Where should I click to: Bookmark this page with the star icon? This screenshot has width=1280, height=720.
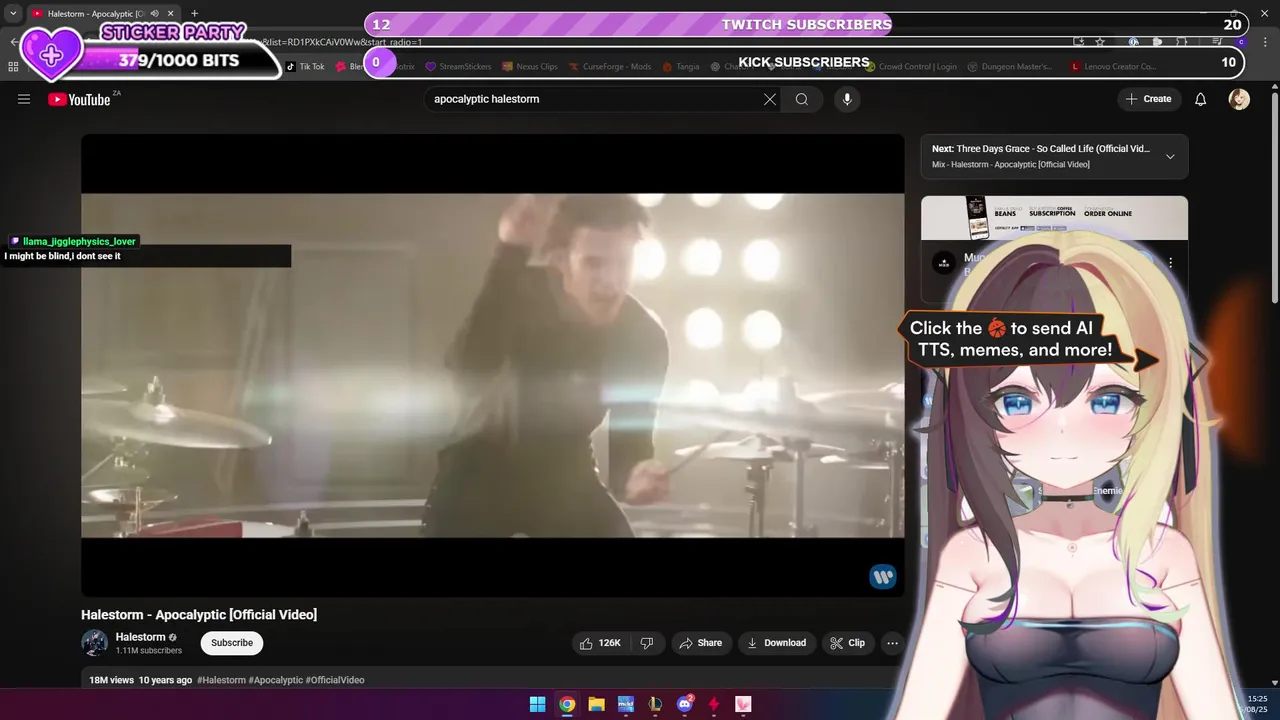point(1100,42)
